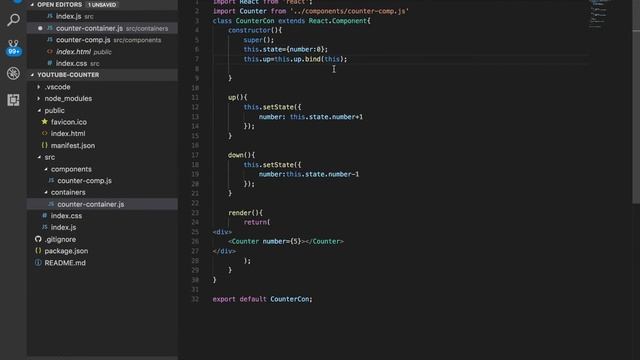Click on this.state={number:0}; line
This screenshot has width=640, height=360.
click(x=286, y=49)
